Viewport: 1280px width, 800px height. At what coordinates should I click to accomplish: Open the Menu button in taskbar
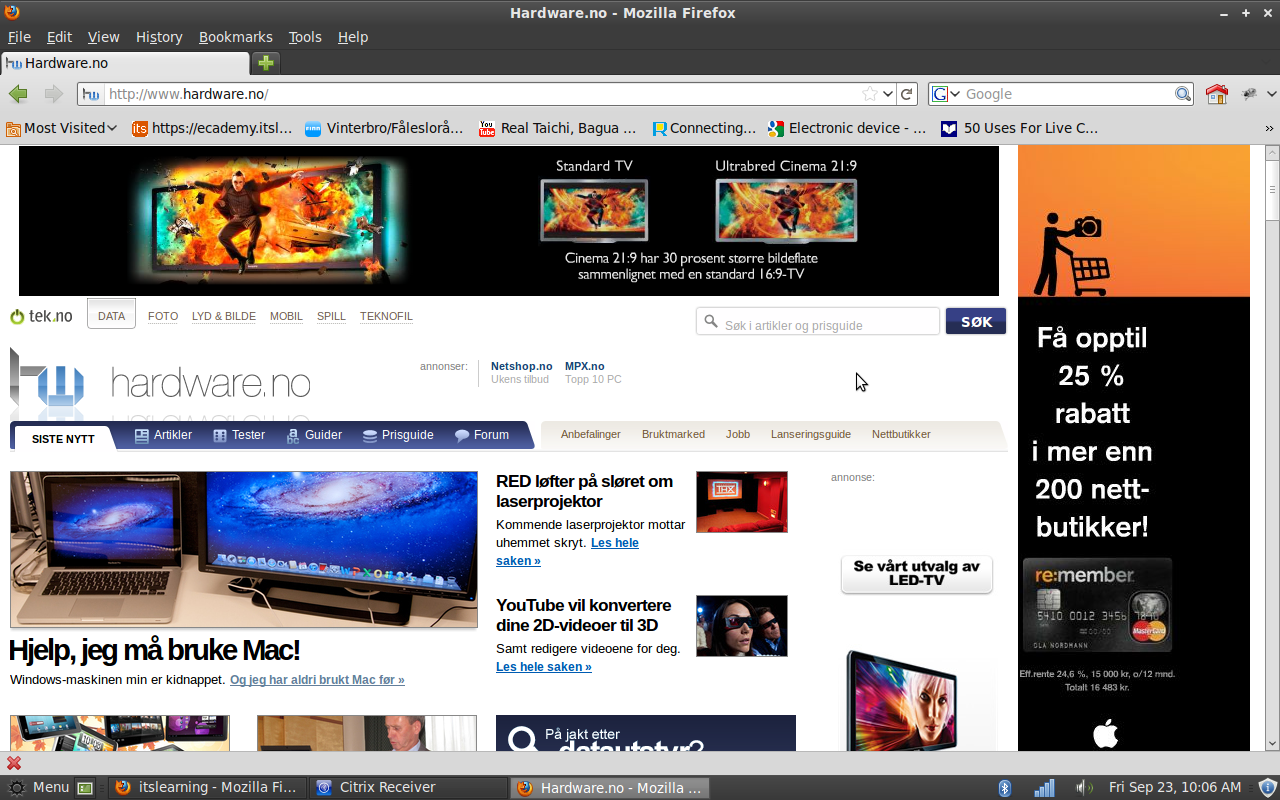(39, 788)
